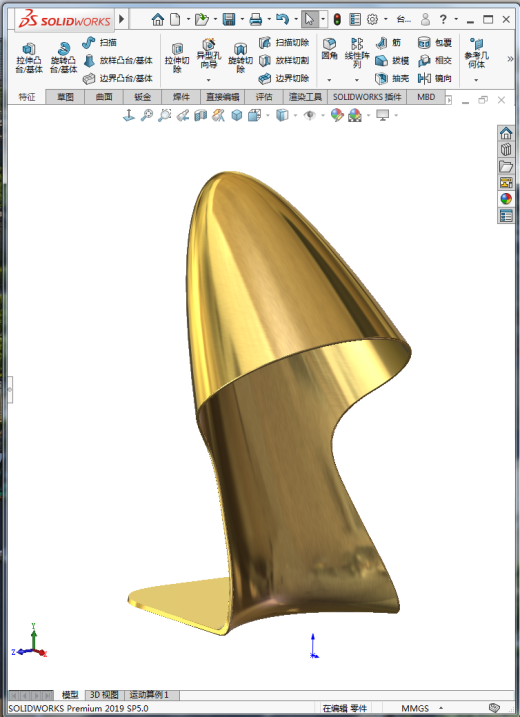Open the Options gear icon
Viewport: 520px width, 717px height.
click(x=373, y=19)
